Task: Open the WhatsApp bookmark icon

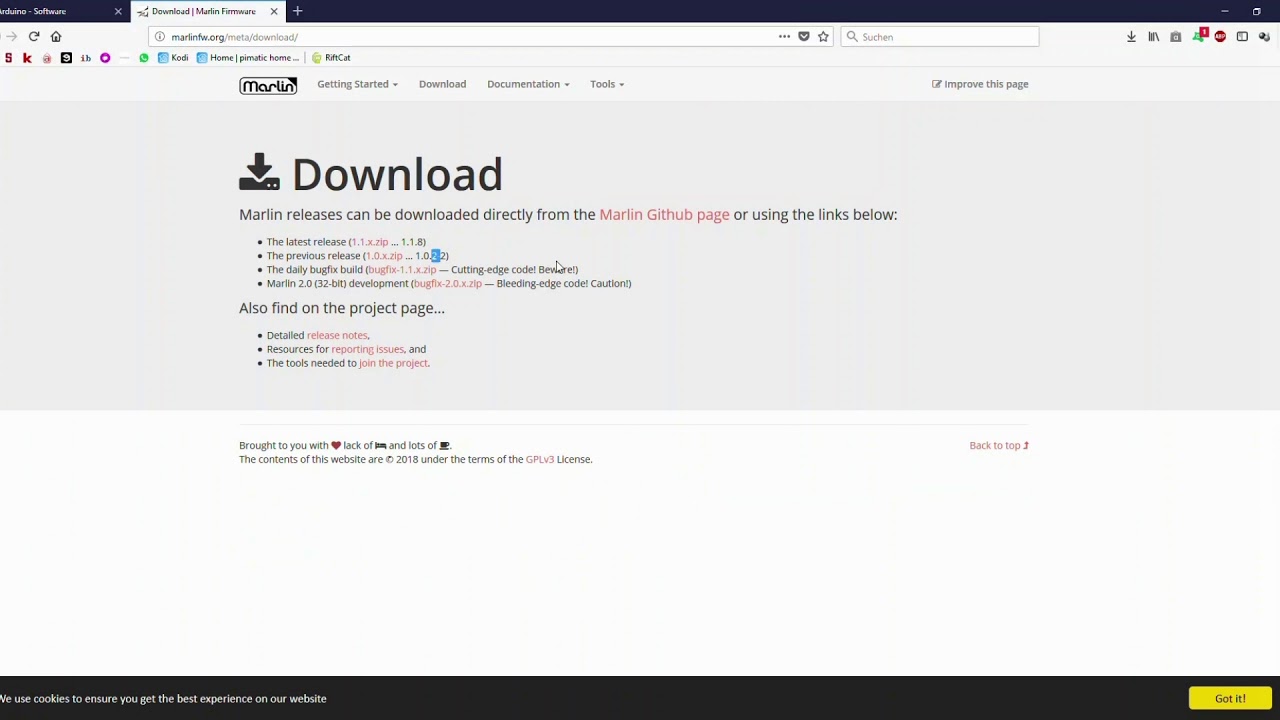Action: (144, 58)
